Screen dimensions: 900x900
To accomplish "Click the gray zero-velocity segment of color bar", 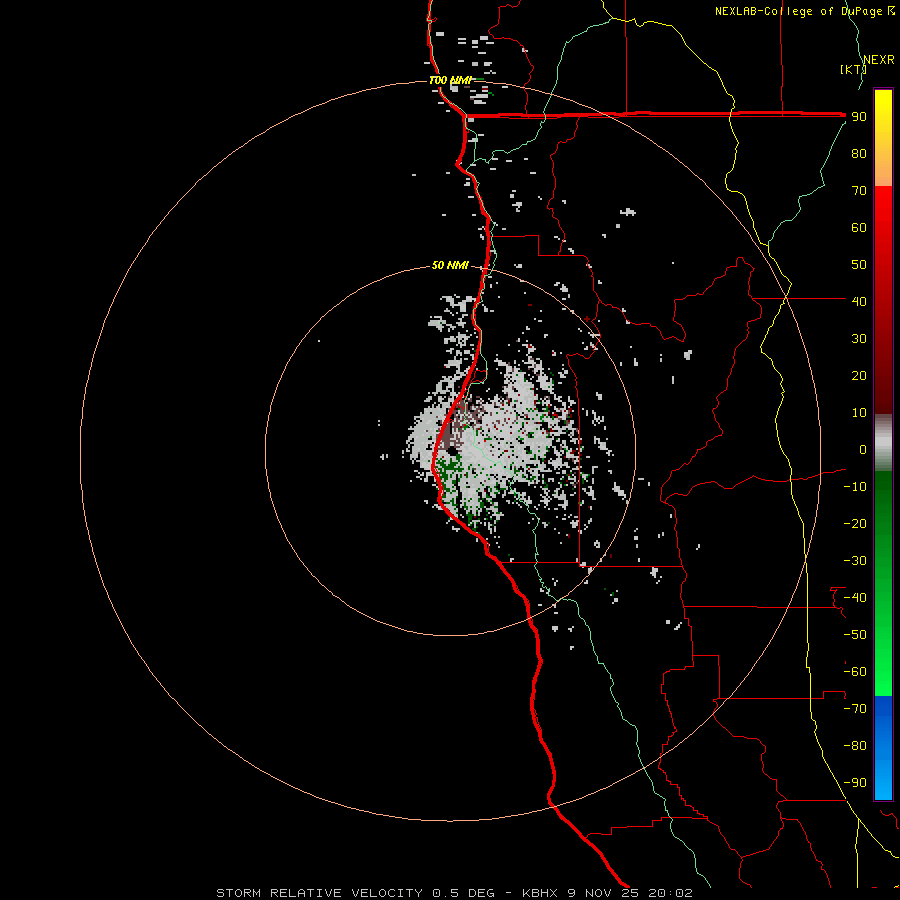I will [883, 443].
